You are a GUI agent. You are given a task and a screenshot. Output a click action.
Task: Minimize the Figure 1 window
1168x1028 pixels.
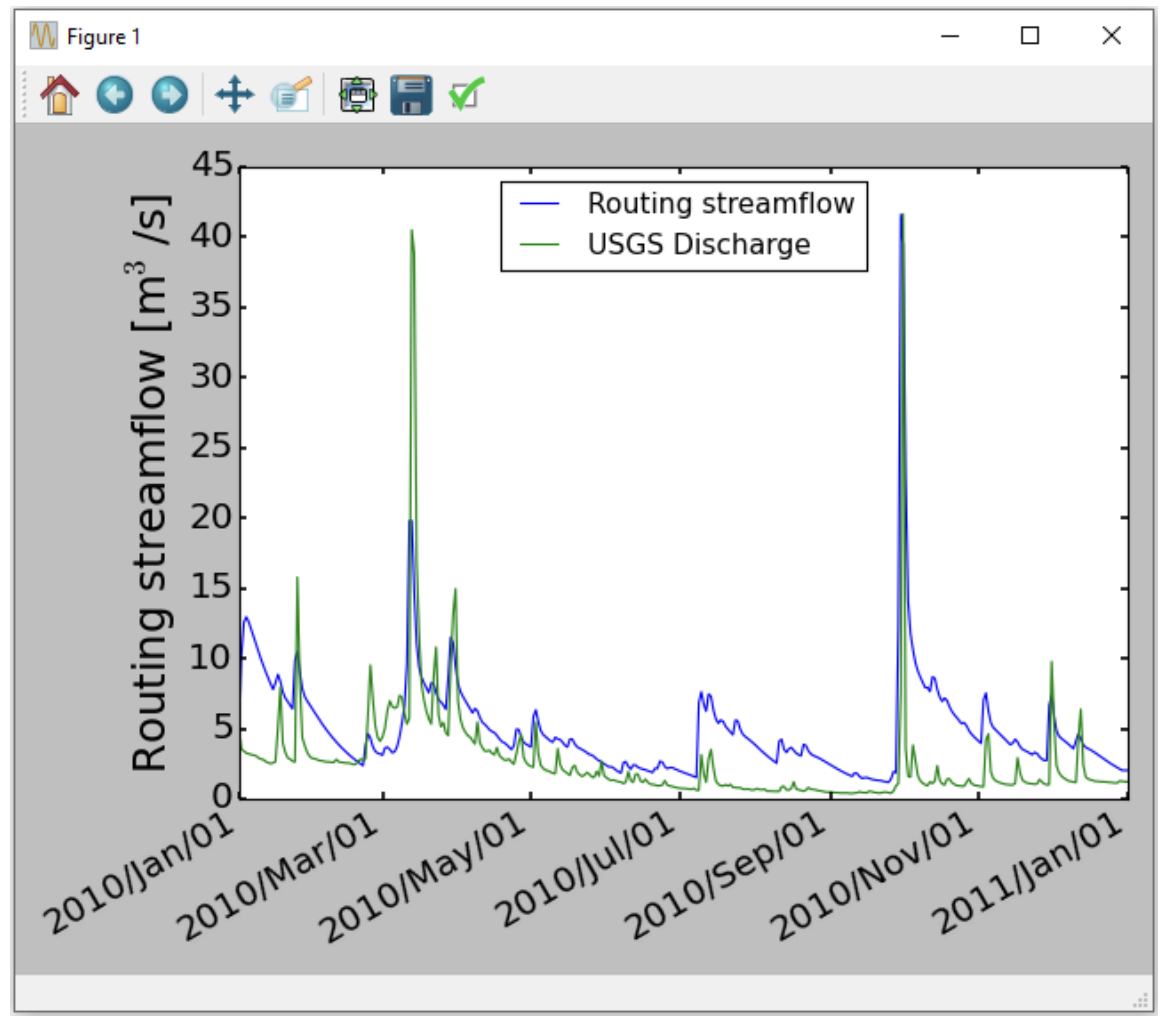coord(950,36)
